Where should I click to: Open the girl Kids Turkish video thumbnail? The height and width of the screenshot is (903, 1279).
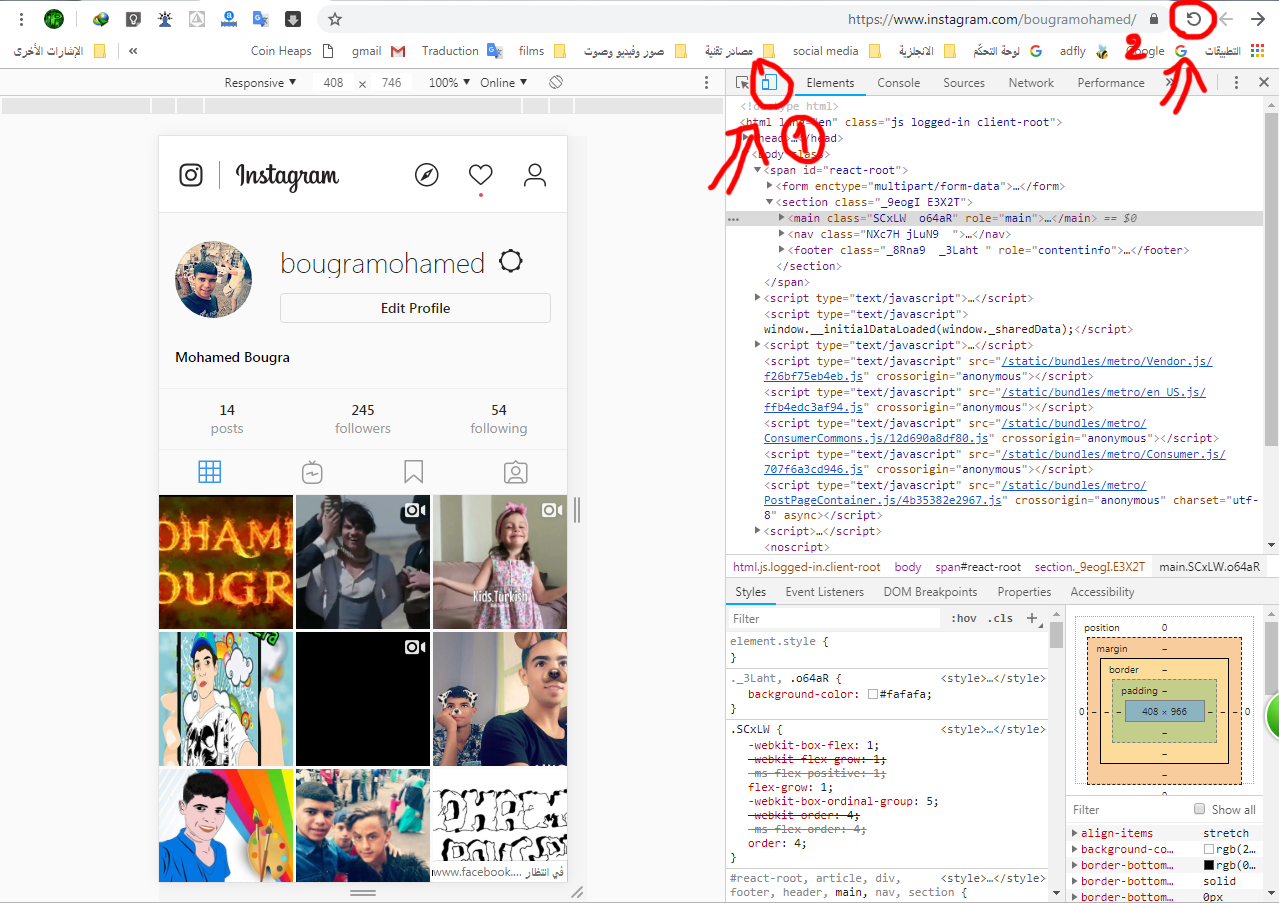coord(499,562)
